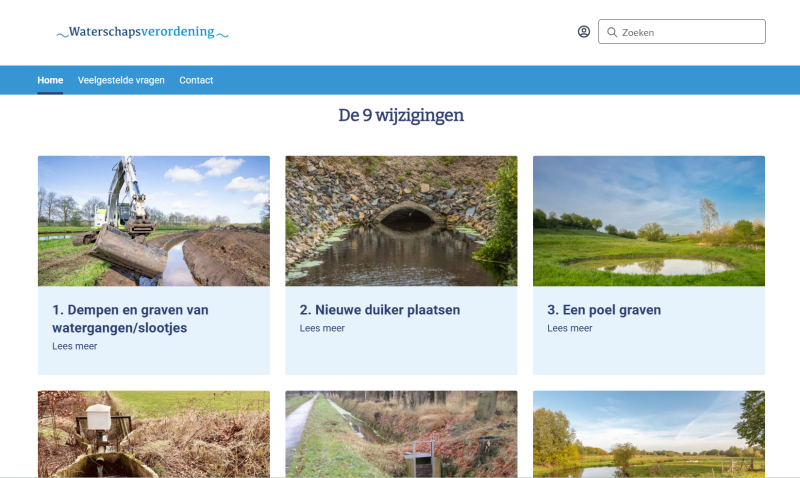This screenshot has width=800, height=478.
Task: Click 'Lees meer' under Nieuwe duiker plaatsen
Action: coord(322,328)
